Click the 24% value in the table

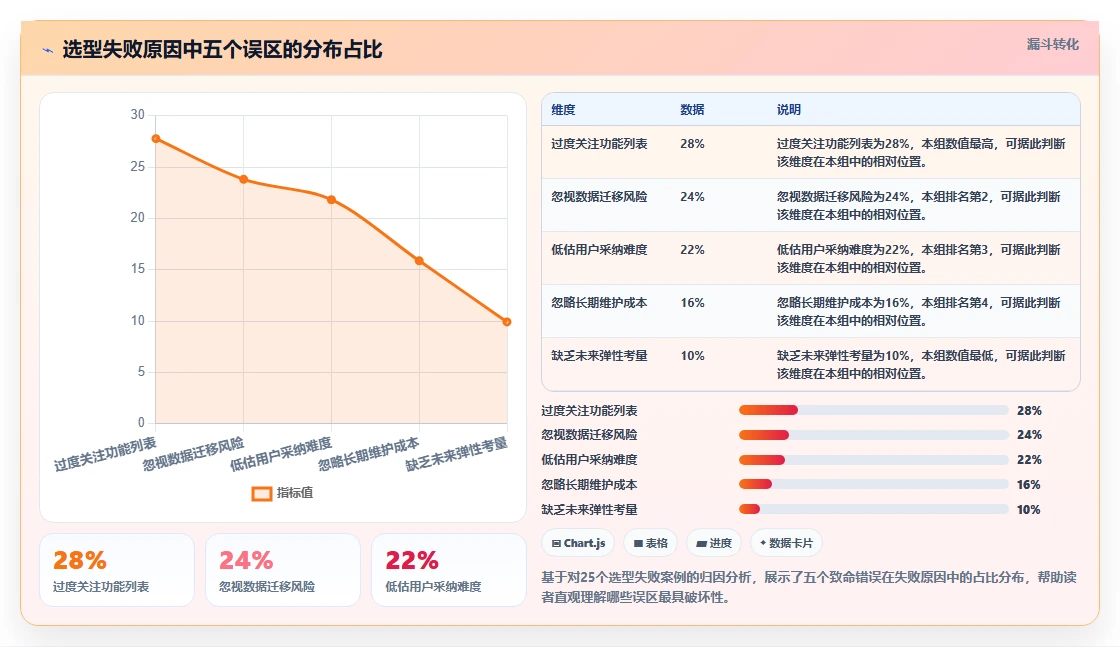coord(692,197)
